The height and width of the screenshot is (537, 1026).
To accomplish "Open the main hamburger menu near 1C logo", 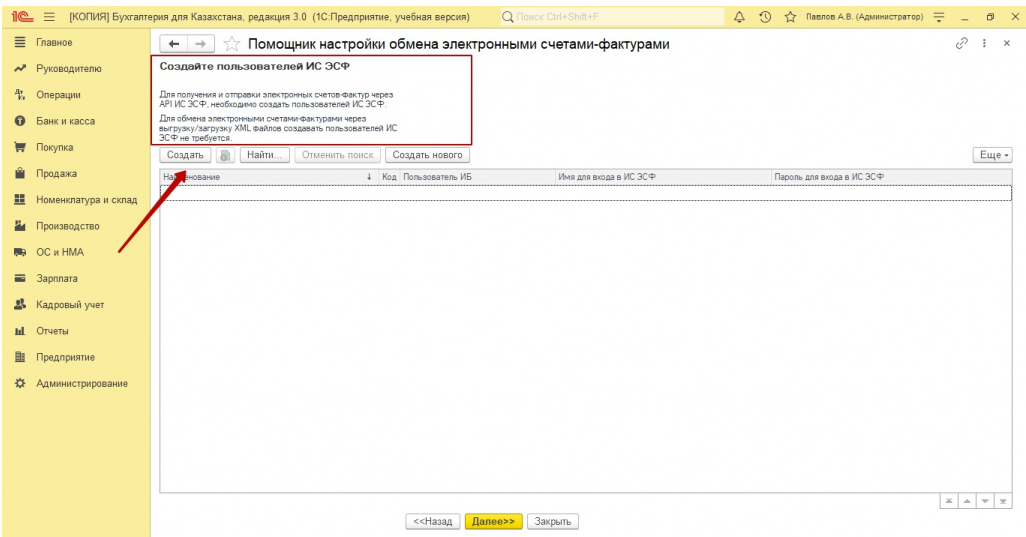I will (x=47, y=17).
